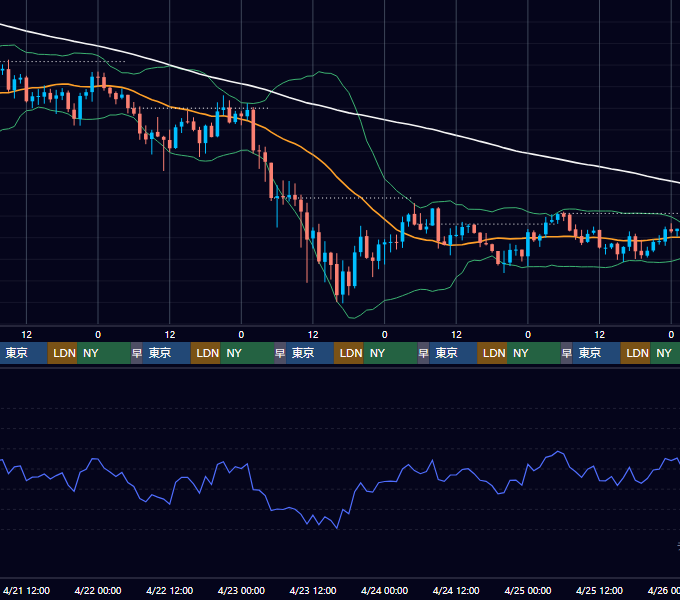Select the 東京 session block on 4/22
Viewport: 680px width, 600px height.
pyautogui.click(x=167, y=353)
